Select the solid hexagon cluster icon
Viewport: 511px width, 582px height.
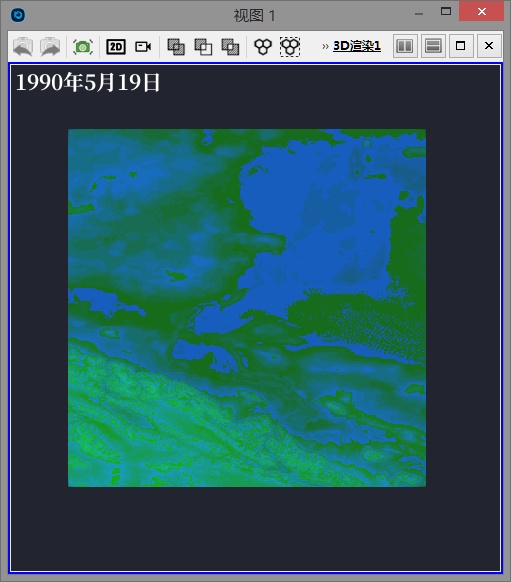tap(263, 47)
